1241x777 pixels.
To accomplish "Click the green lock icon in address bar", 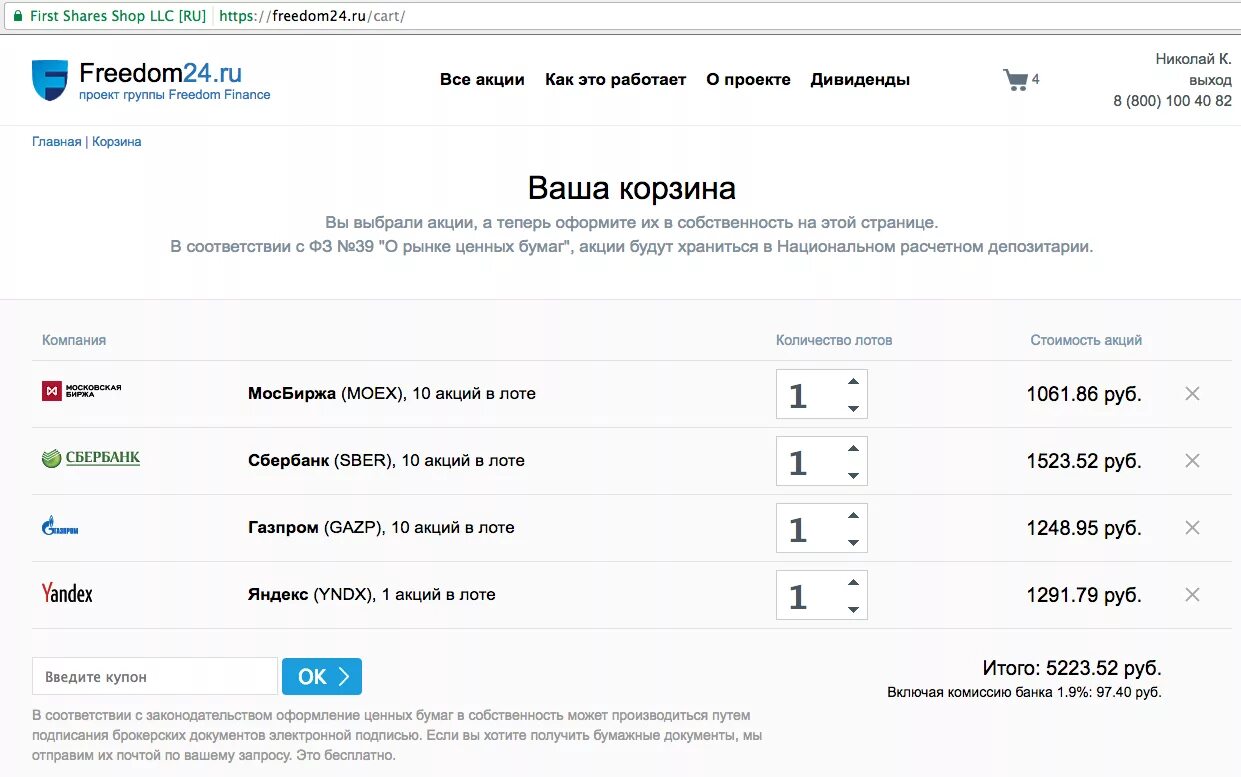I will tap(16, 17).
